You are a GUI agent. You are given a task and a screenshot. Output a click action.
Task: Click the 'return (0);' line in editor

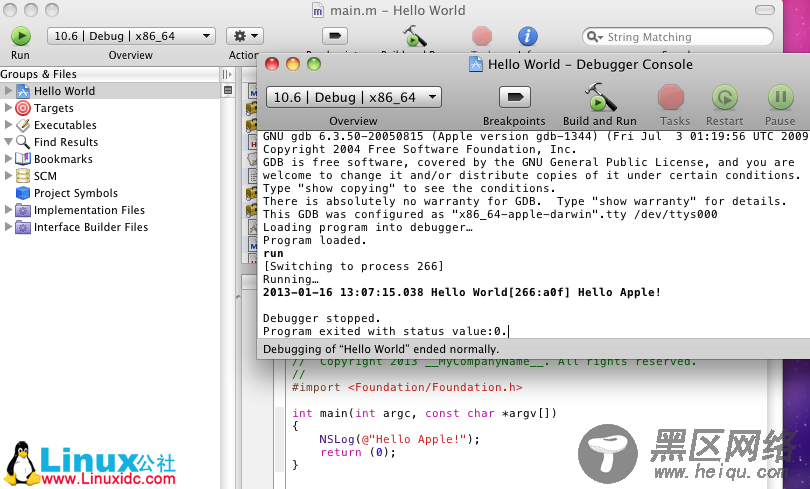point(358,452)
